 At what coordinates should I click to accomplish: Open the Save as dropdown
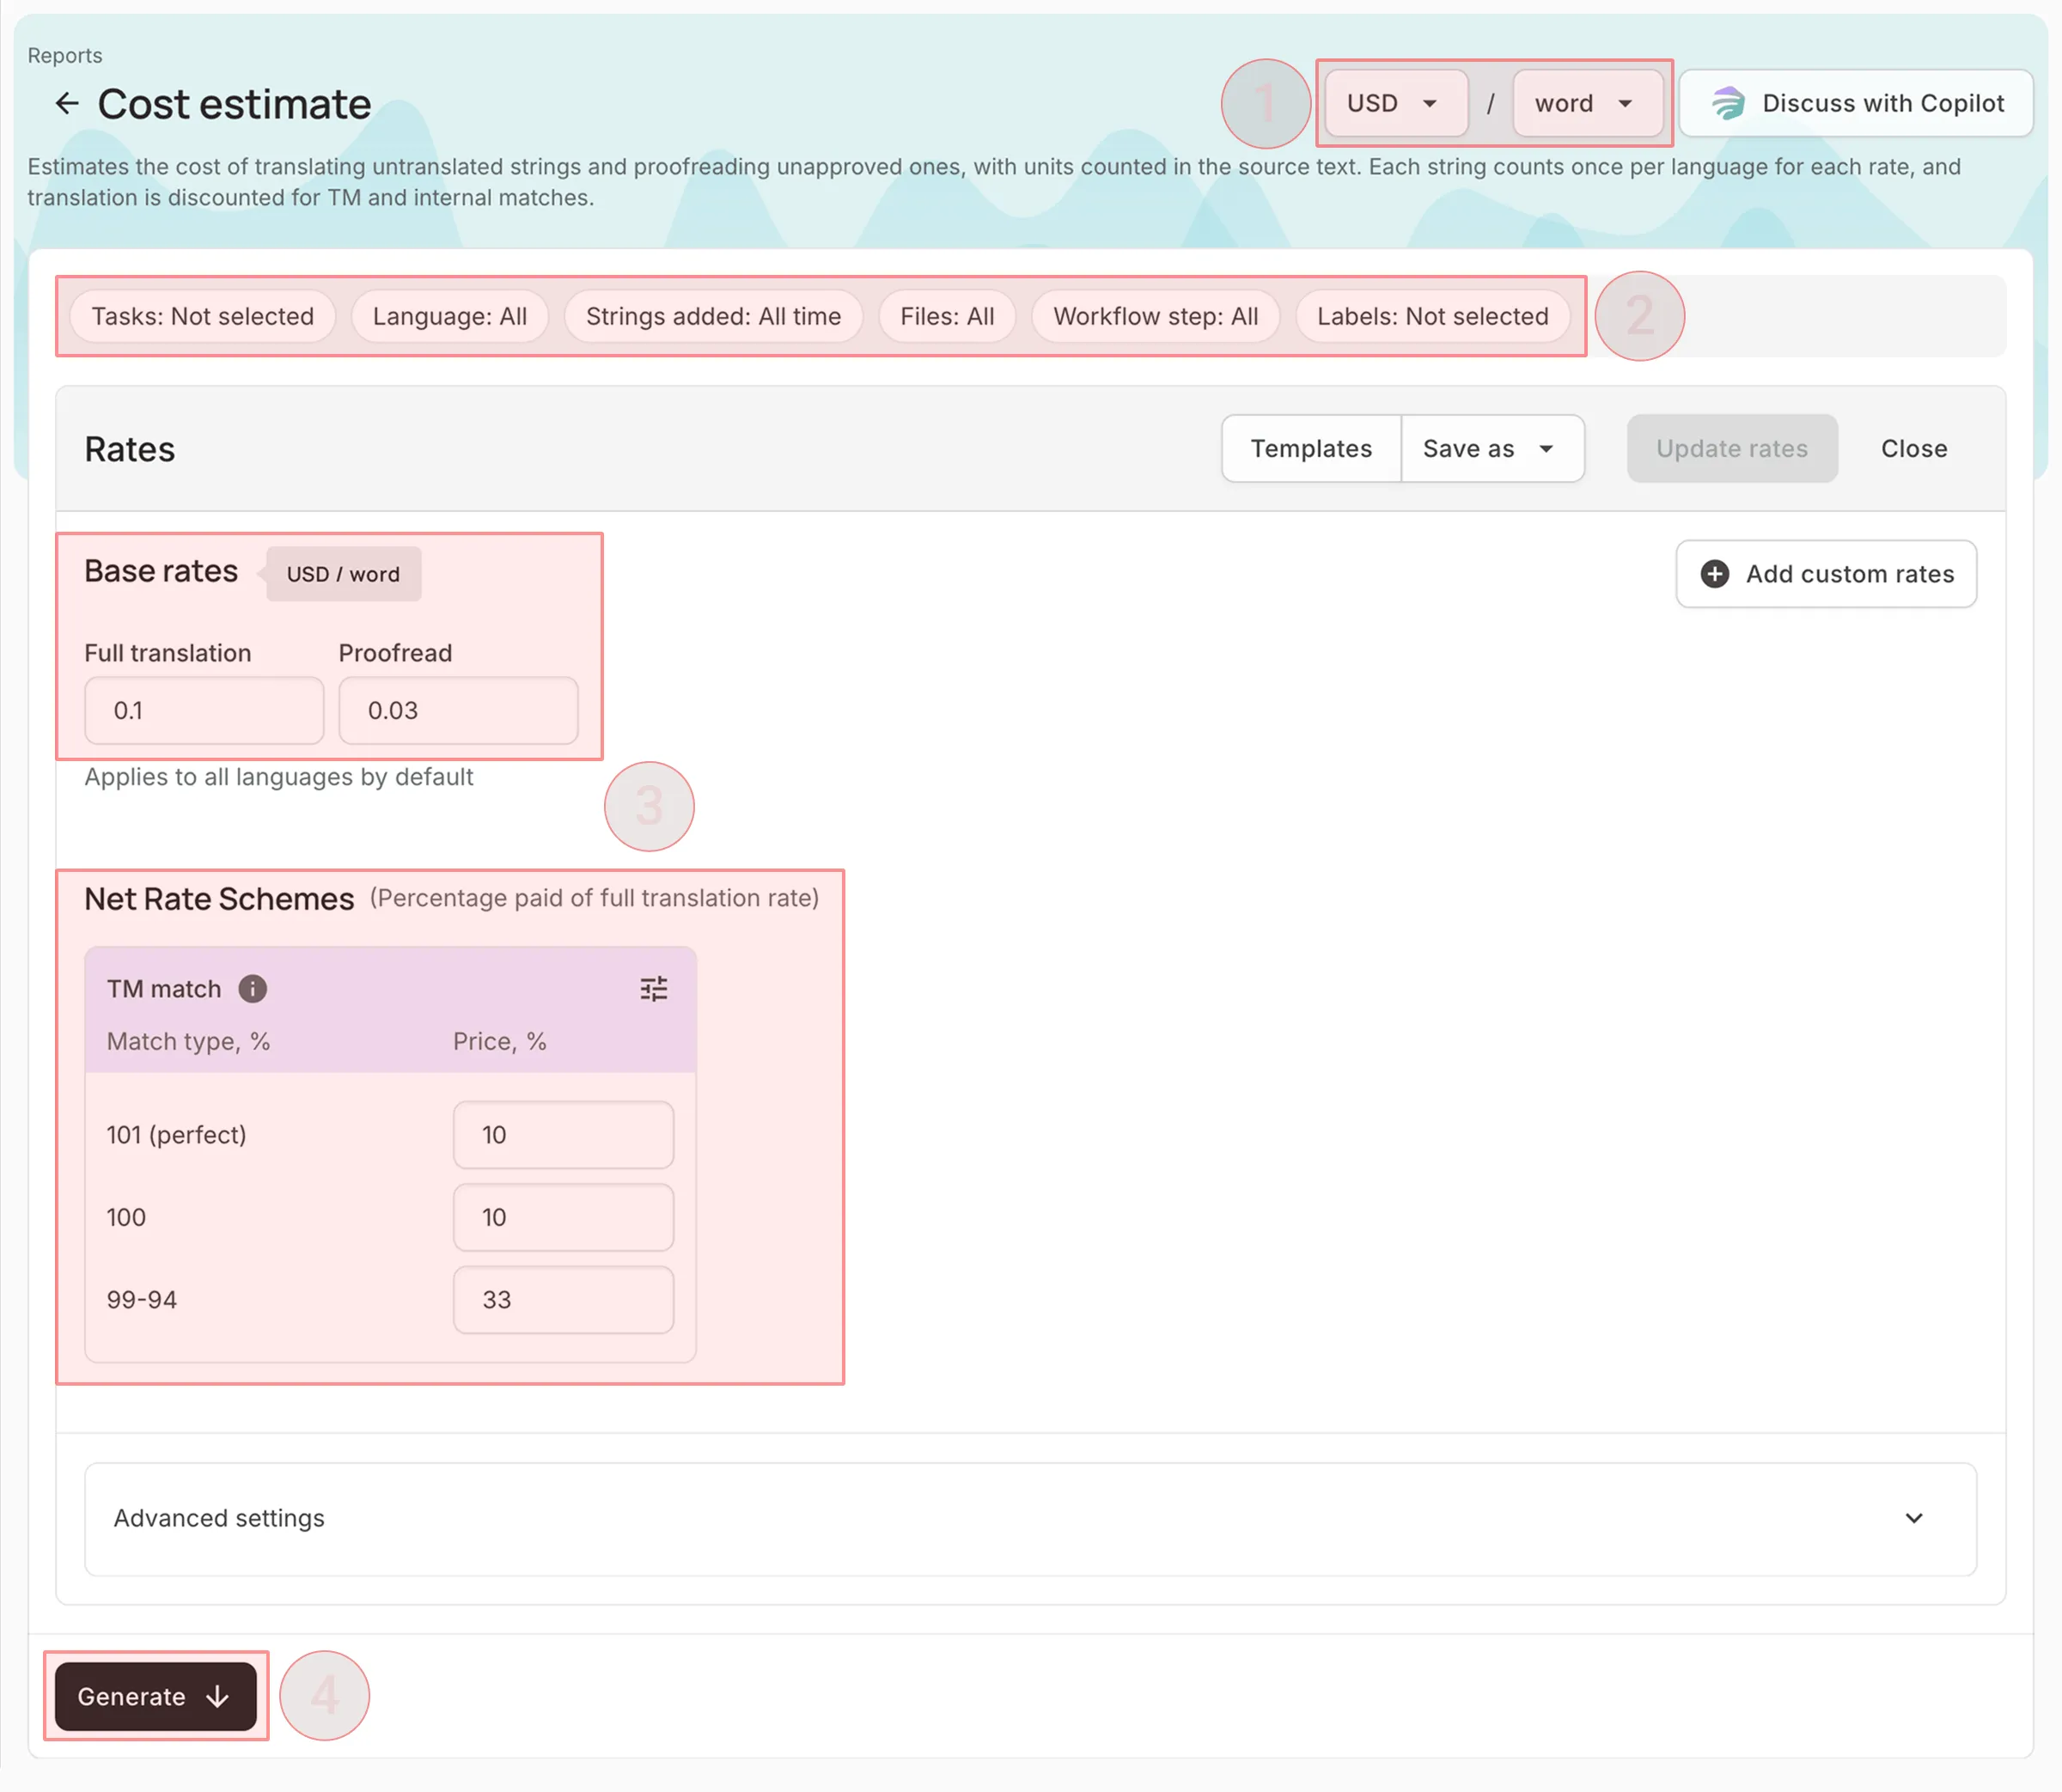click(x=1492, y=448)
